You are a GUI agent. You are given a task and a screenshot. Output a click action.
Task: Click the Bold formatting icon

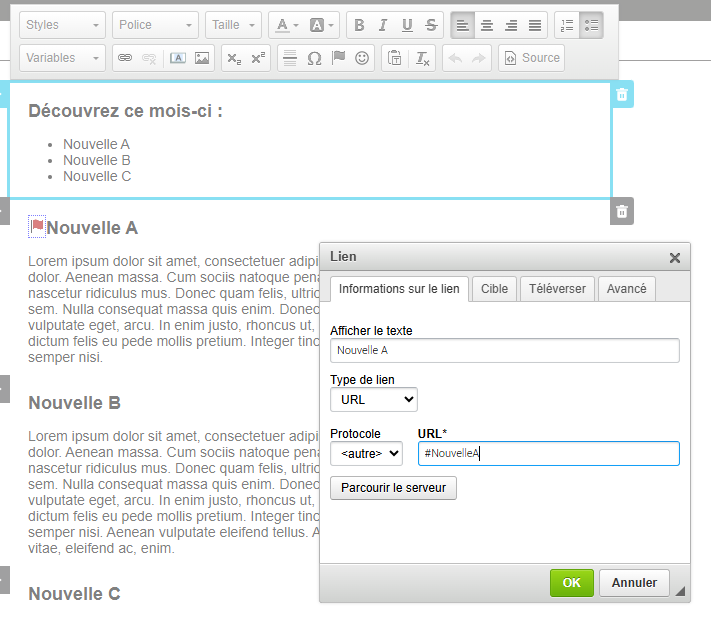tap(360, 25)
